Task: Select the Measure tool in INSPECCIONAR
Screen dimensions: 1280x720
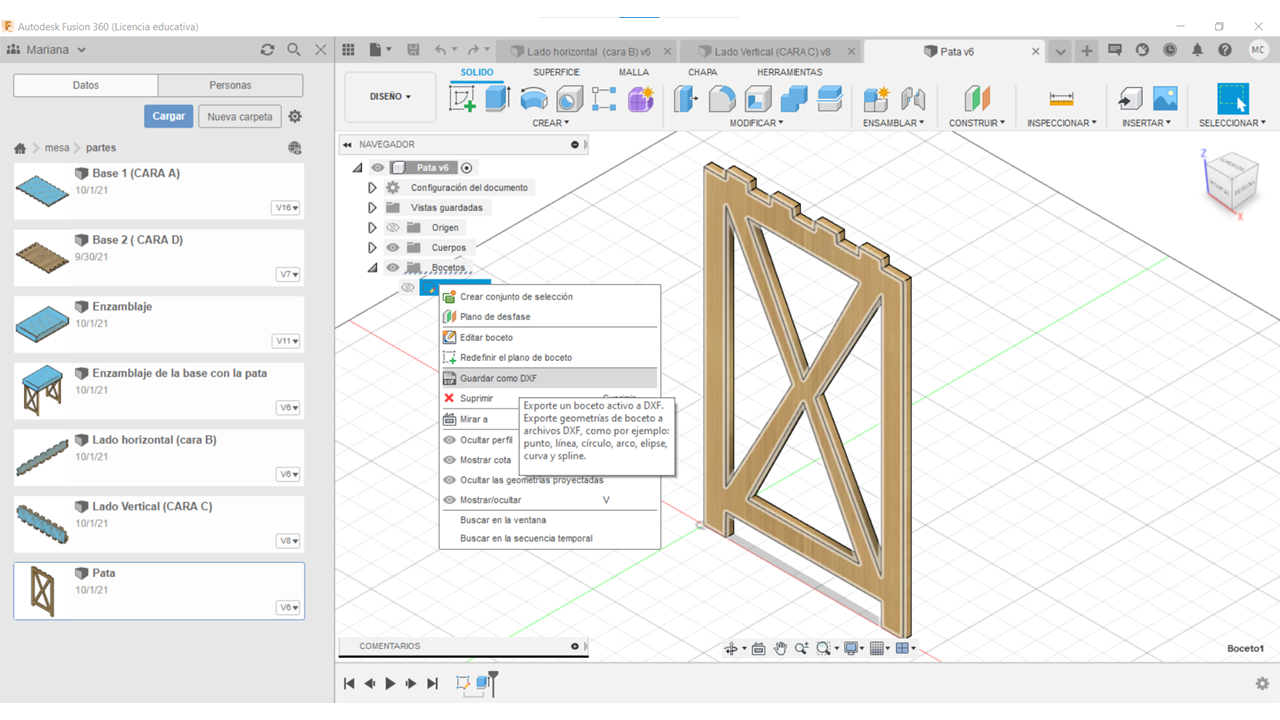Action: (1061, 99)
